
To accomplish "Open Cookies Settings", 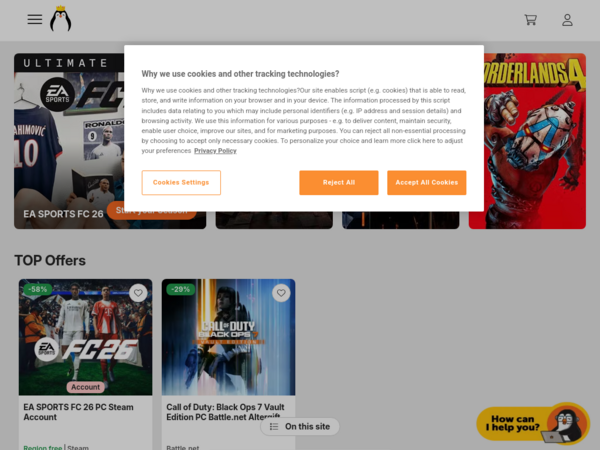I will 181,183.
